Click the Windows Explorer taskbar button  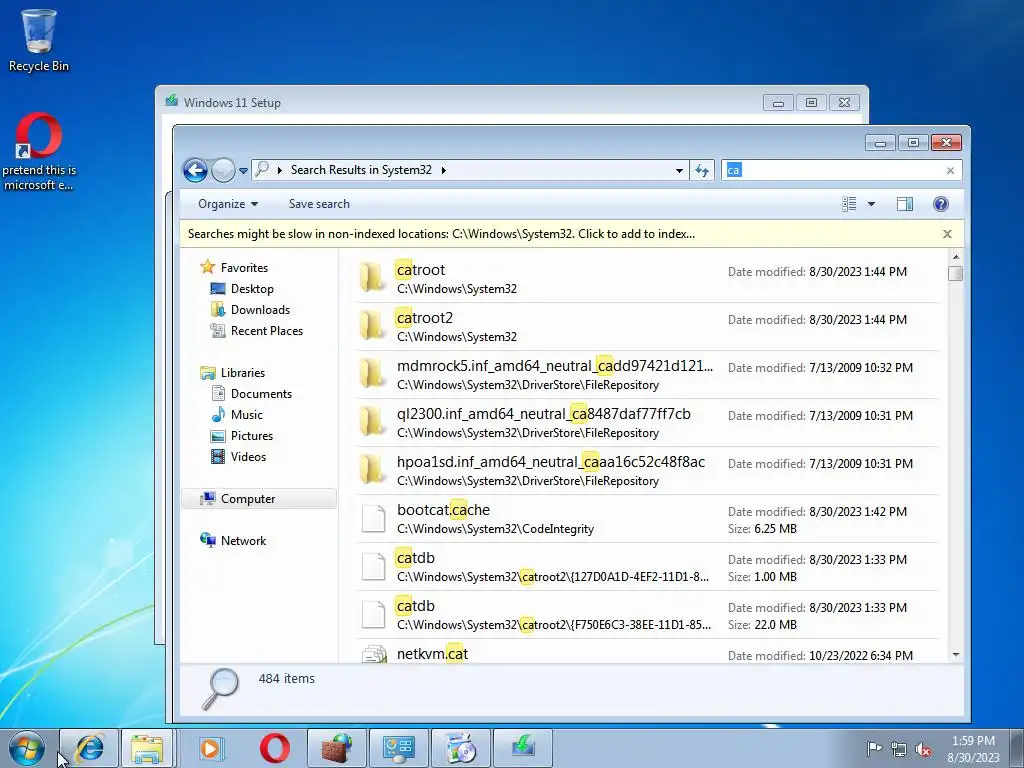[148, 748]
